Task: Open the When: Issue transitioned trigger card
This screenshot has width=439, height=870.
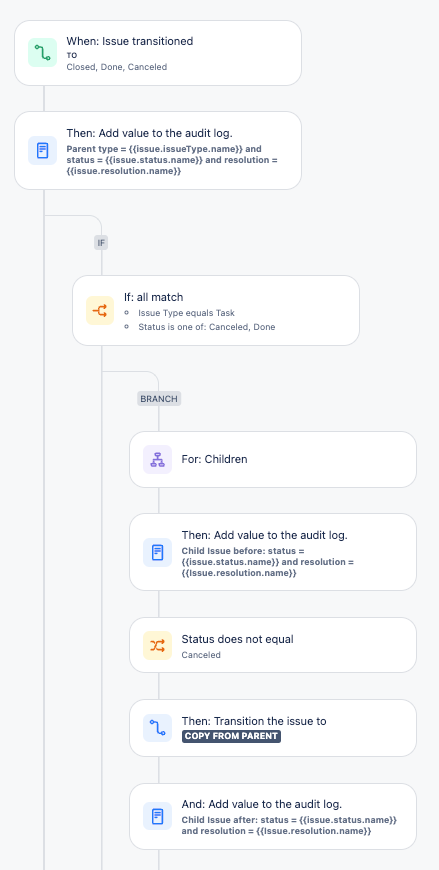Action: click(x=158, y=53)
